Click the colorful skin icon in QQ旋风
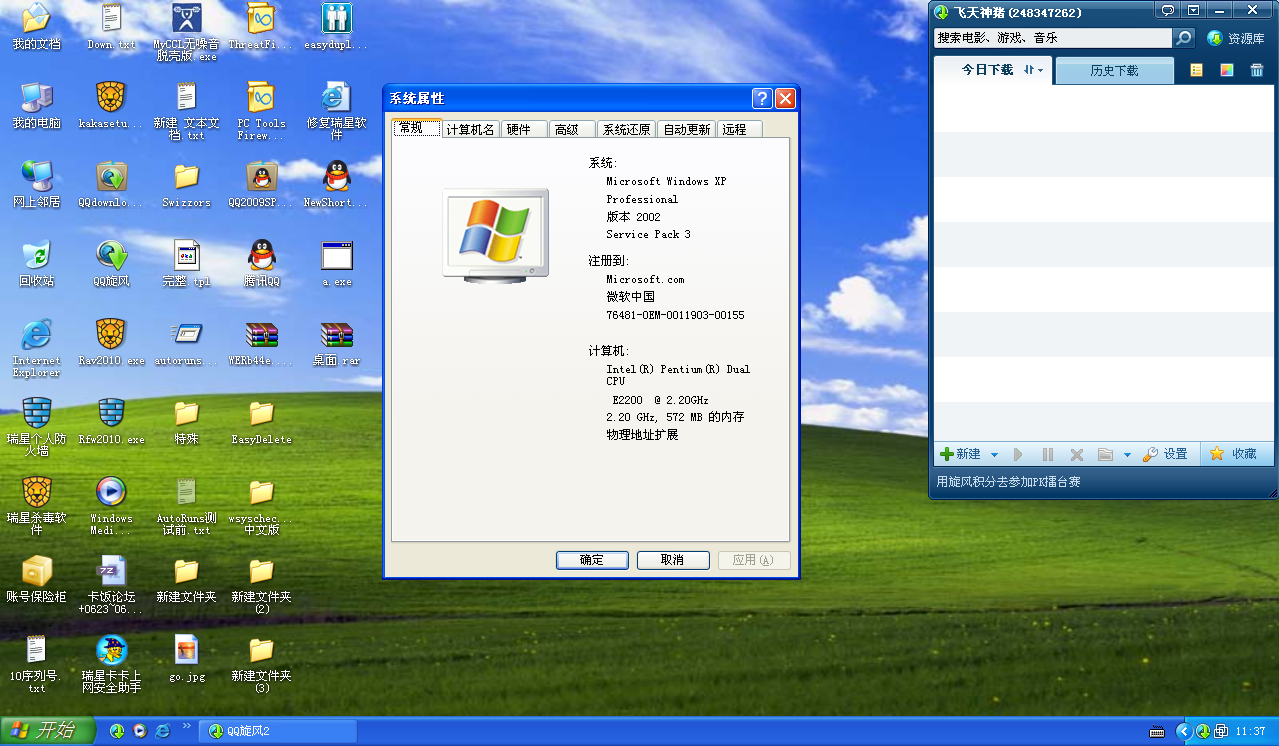Screen dimensions: 1279x746 (x=1227, y=70)
